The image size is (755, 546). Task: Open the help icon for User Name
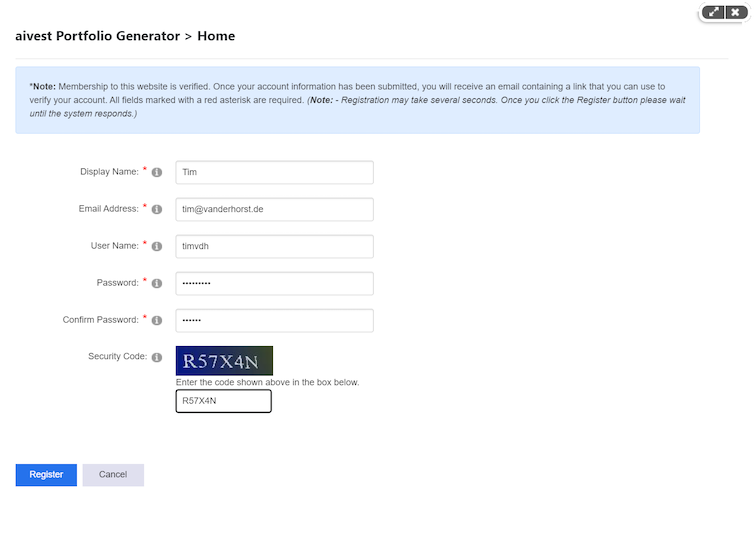pos(157,247)
